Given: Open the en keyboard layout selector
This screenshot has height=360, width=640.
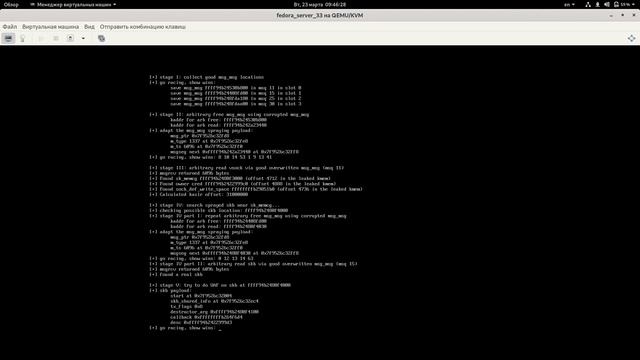Looking at the screenshot, I should tap(569, 4).
